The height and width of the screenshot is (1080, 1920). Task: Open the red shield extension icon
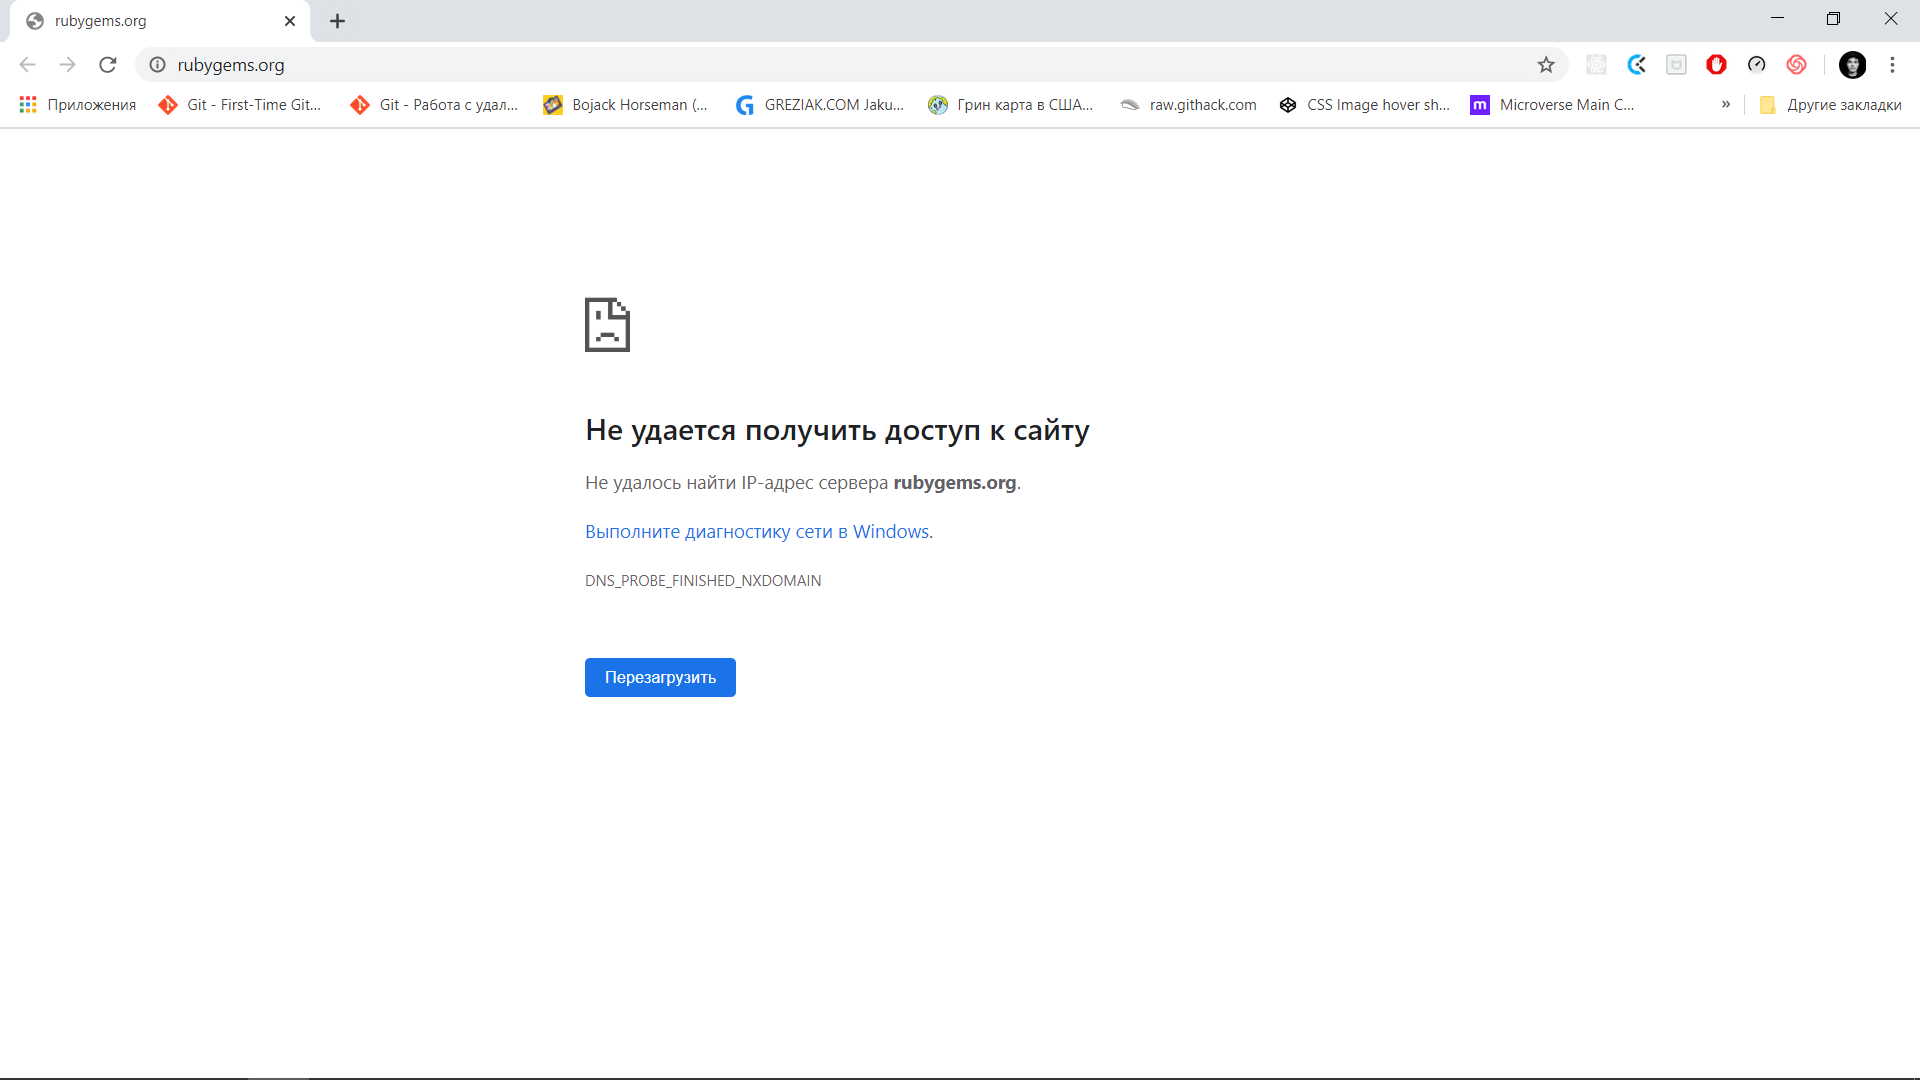tap(1717, 65)
